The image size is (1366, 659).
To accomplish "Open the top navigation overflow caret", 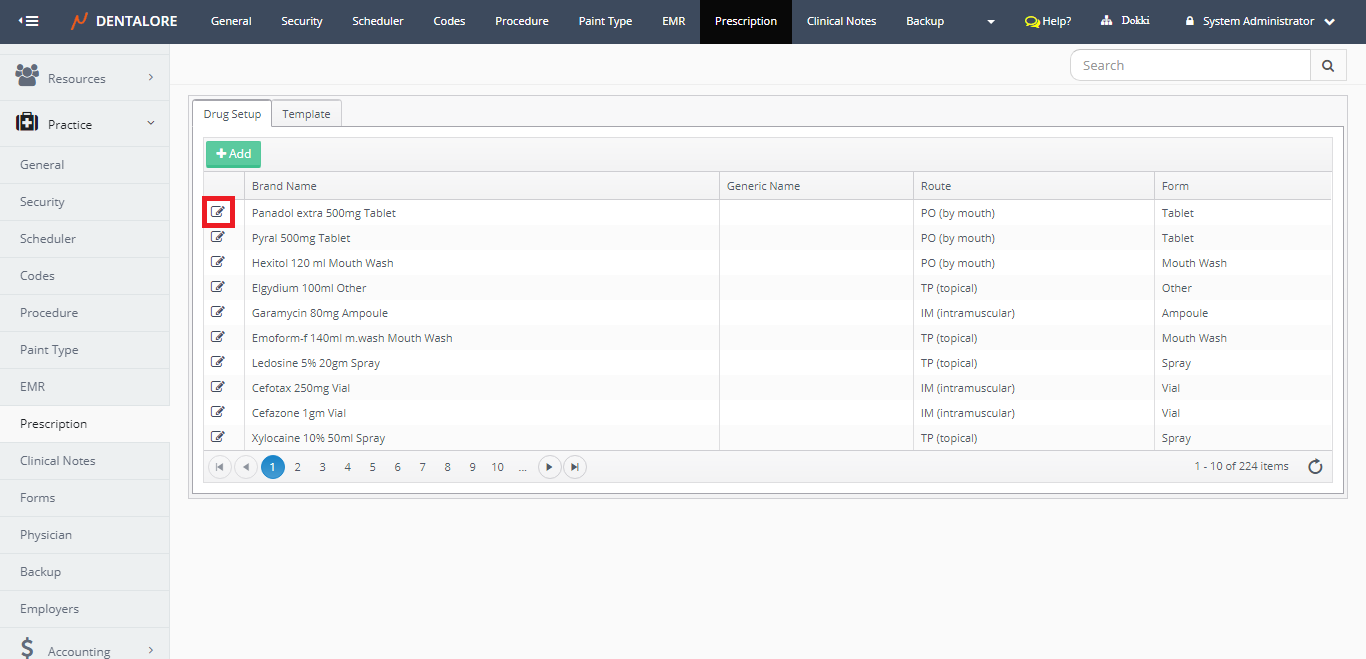I will pos(990,22).
